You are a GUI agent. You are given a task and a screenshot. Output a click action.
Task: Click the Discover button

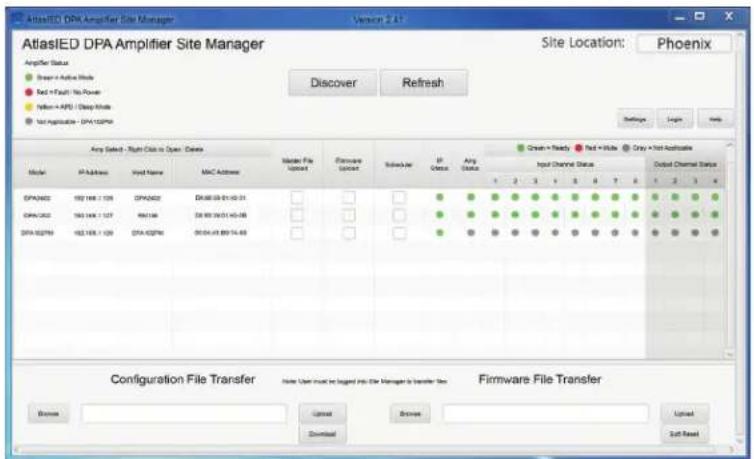tap(333, 83)
